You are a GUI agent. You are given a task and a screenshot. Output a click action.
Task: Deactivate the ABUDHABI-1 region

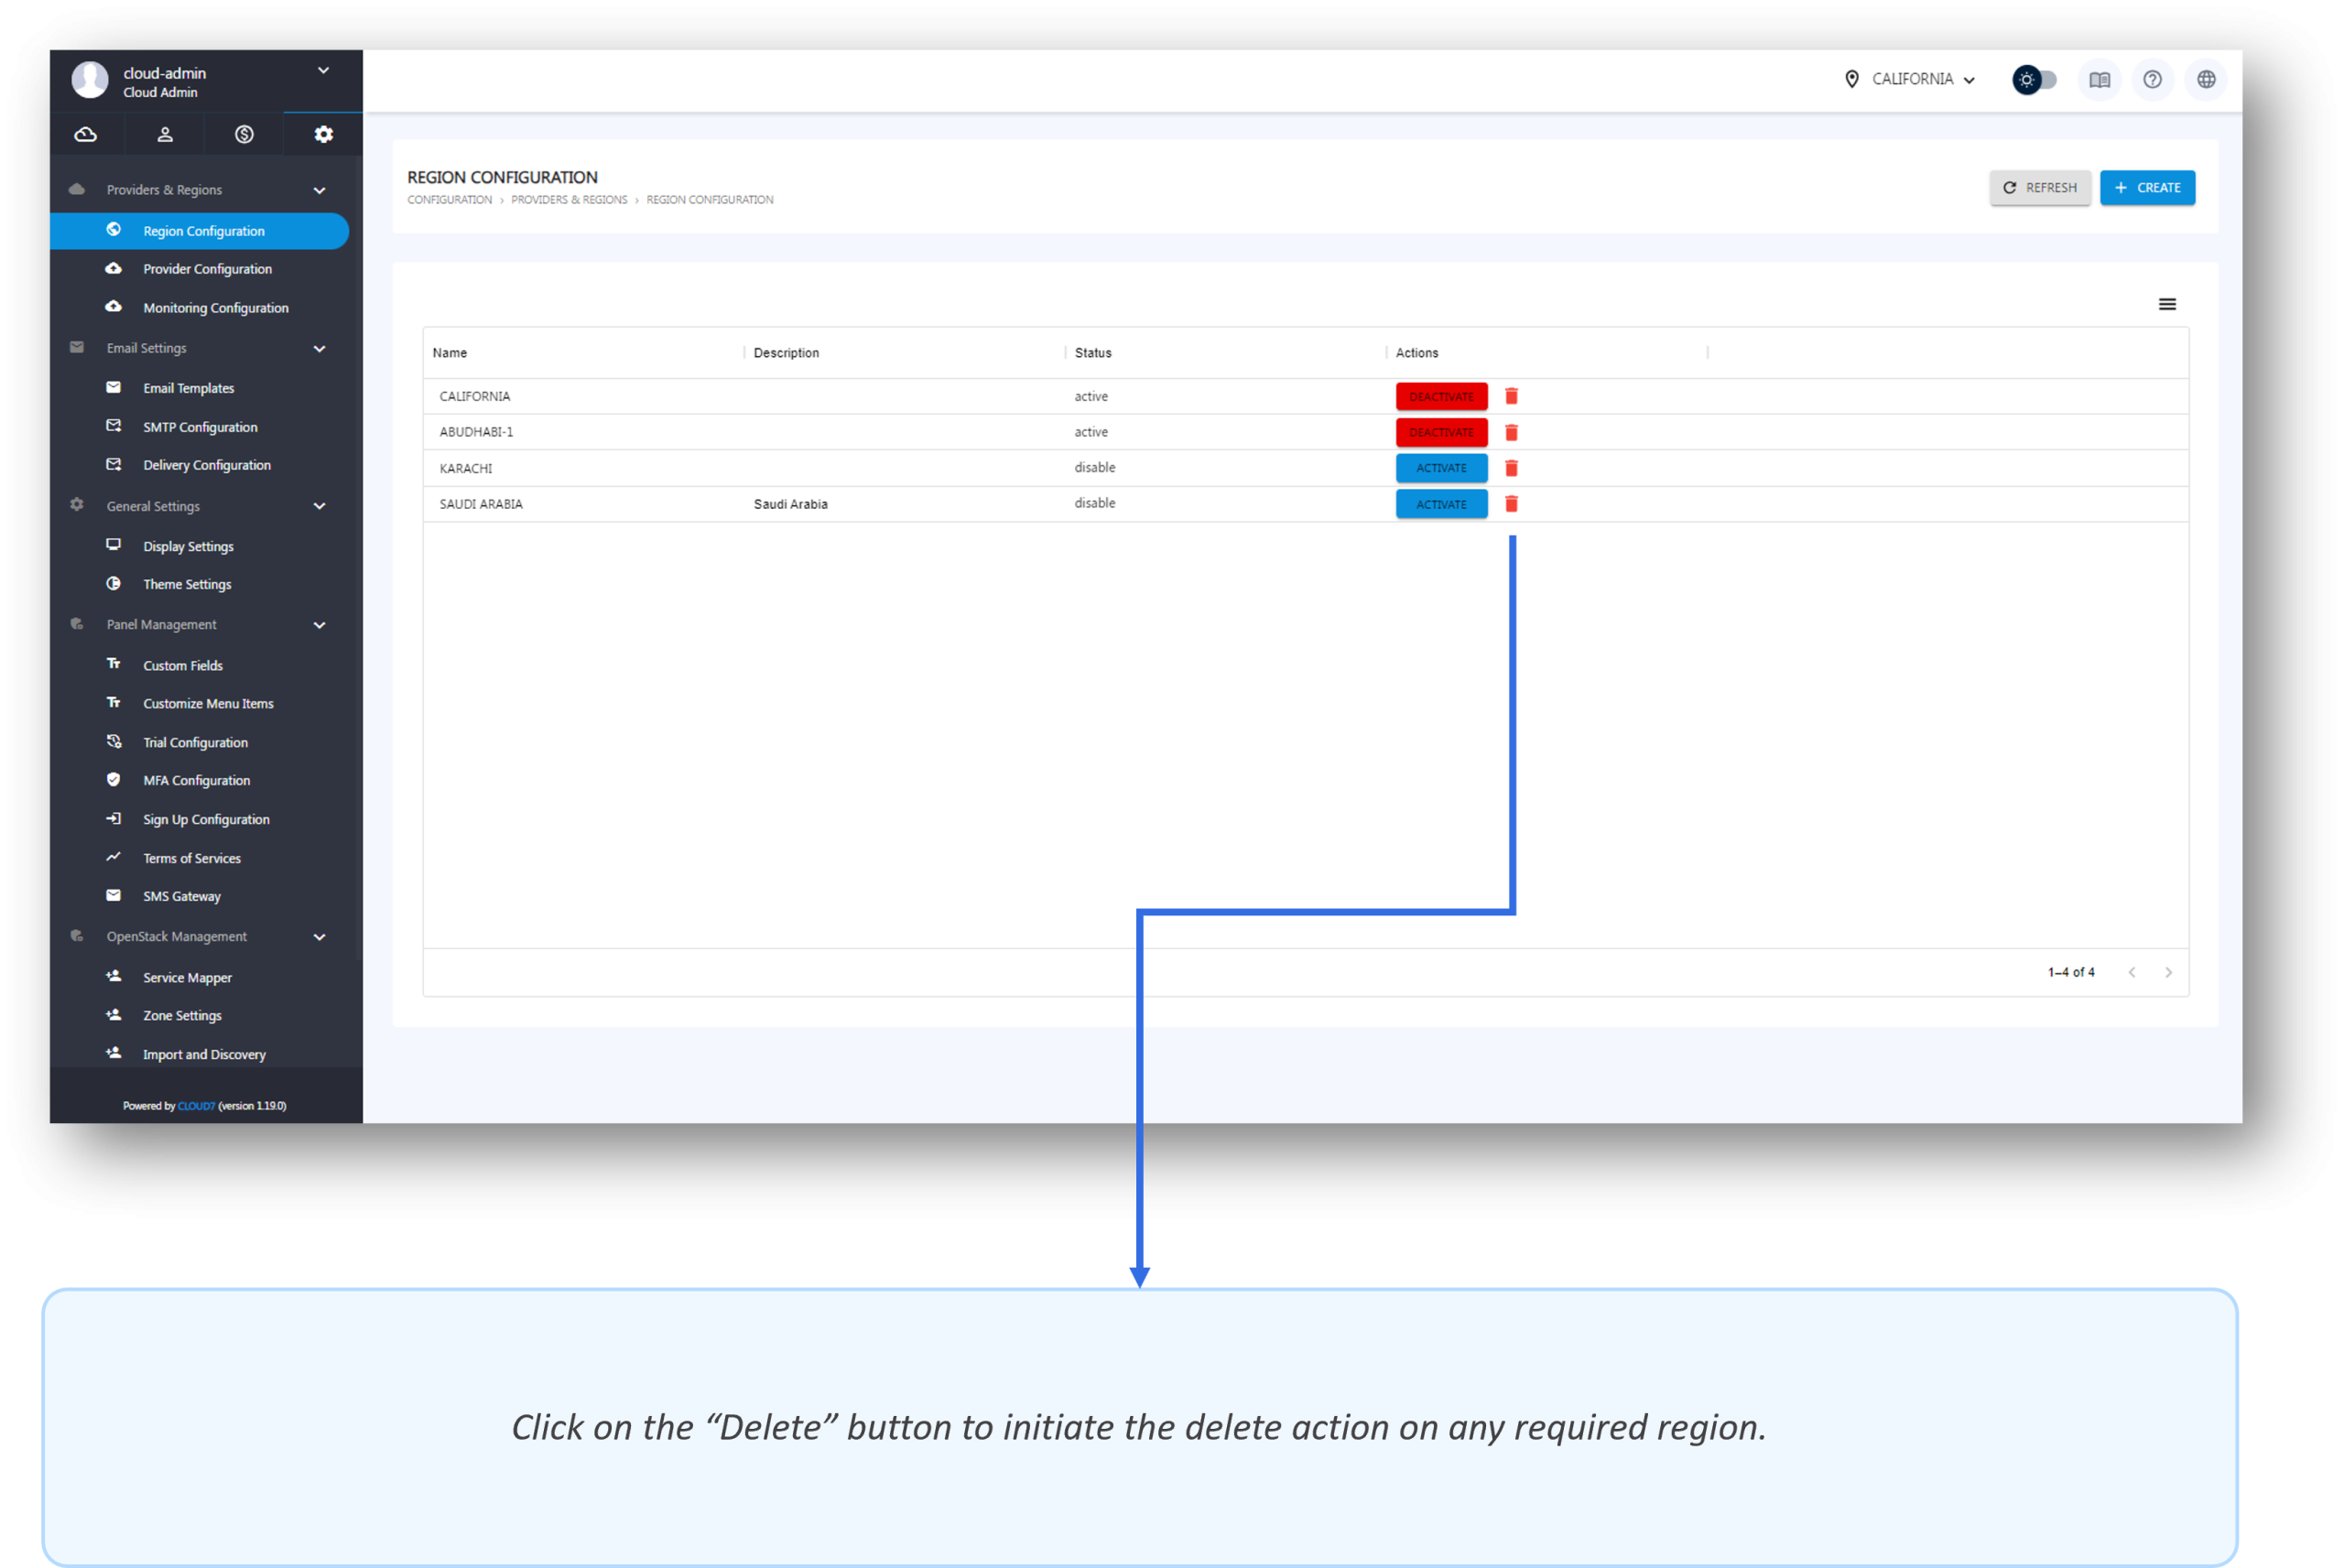click(x=1441, y=432)
